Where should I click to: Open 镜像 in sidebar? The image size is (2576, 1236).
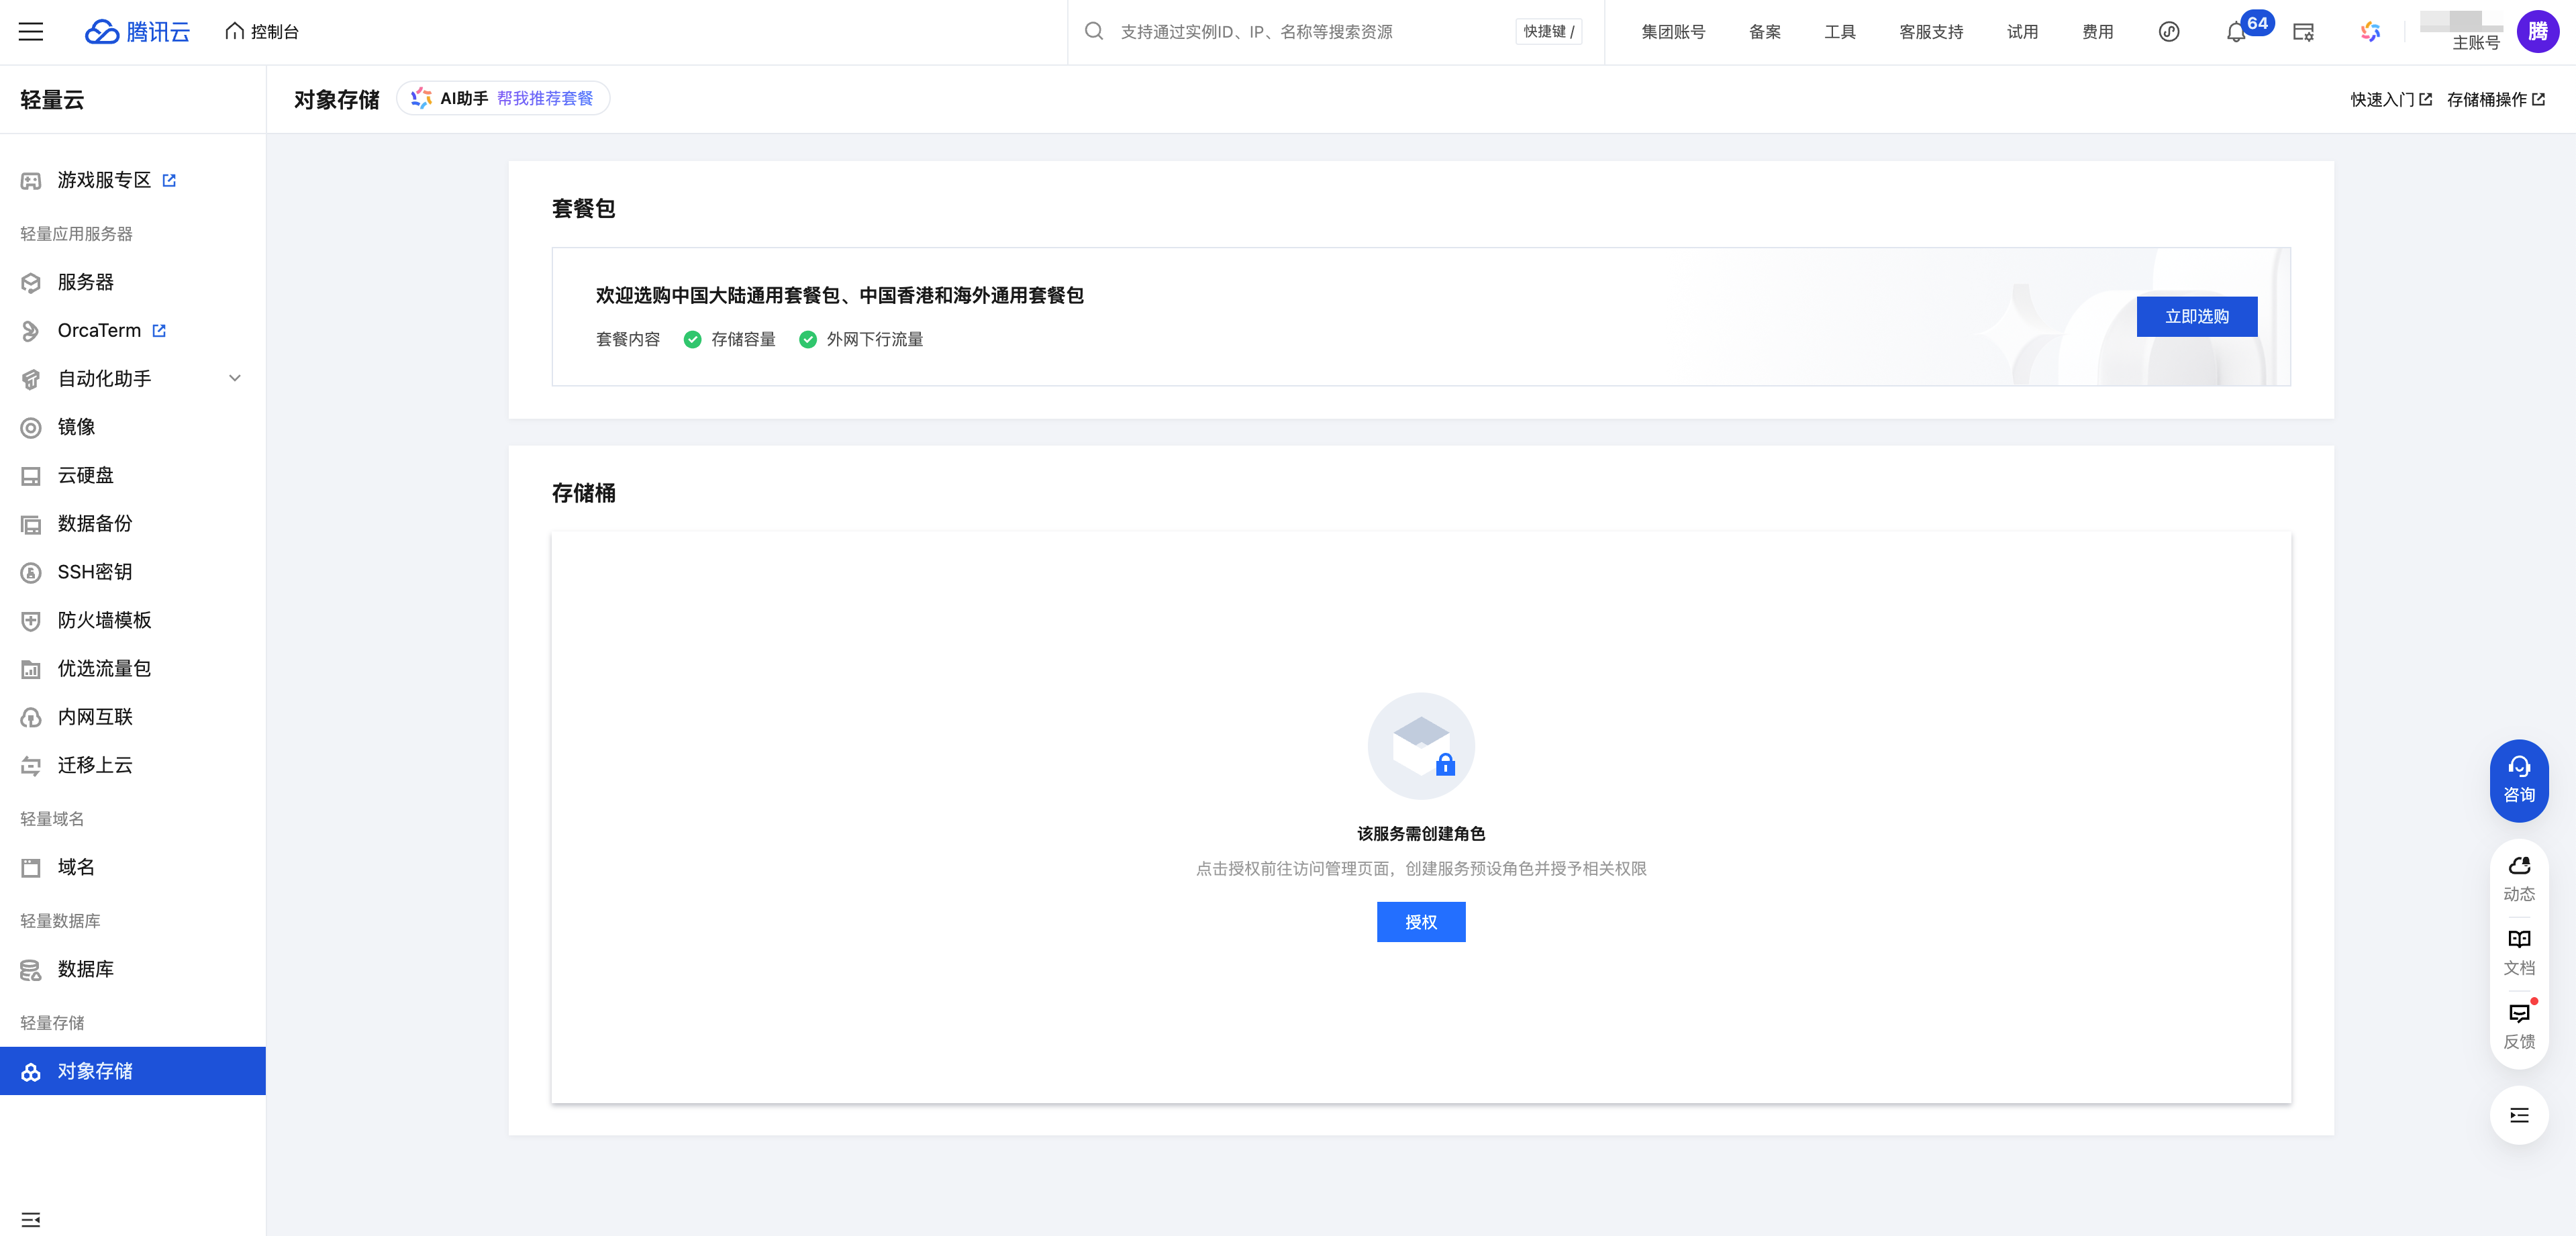(133, 427)
